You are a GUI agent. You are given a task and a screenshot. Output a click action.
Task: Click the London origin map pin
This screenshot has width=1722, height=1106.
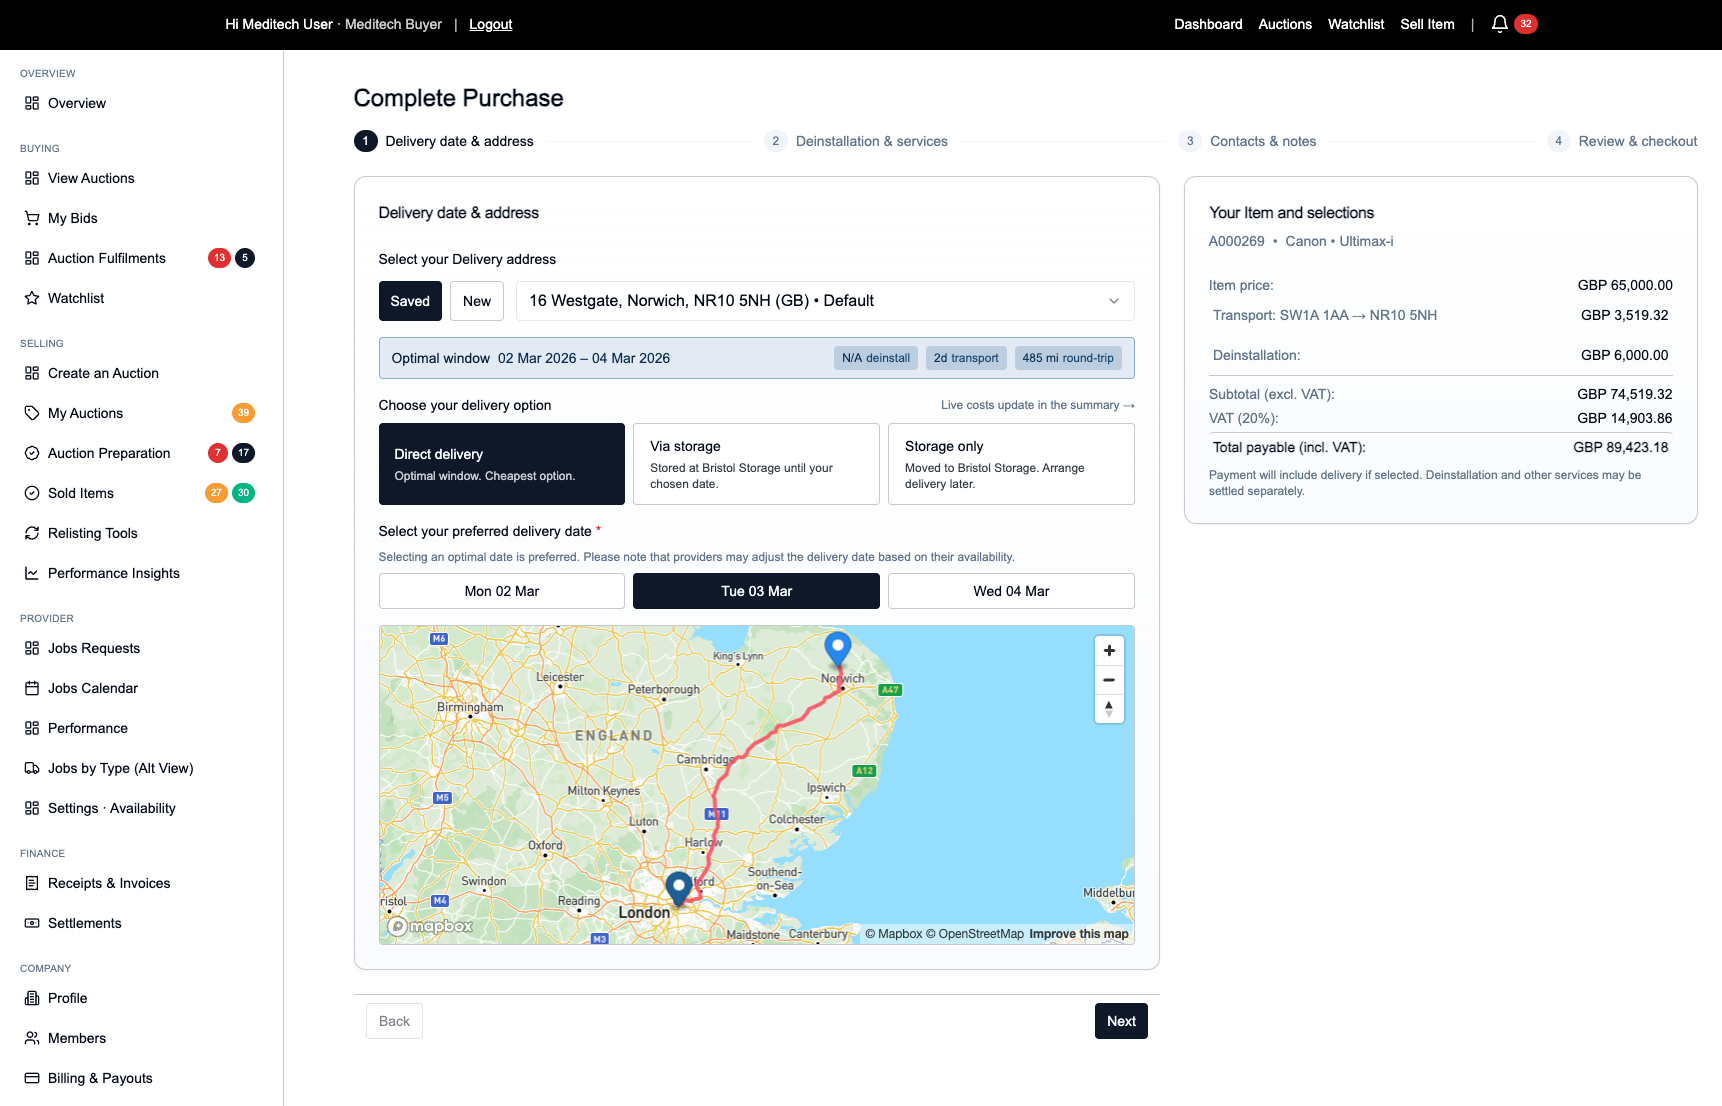[x=679, y=886]
